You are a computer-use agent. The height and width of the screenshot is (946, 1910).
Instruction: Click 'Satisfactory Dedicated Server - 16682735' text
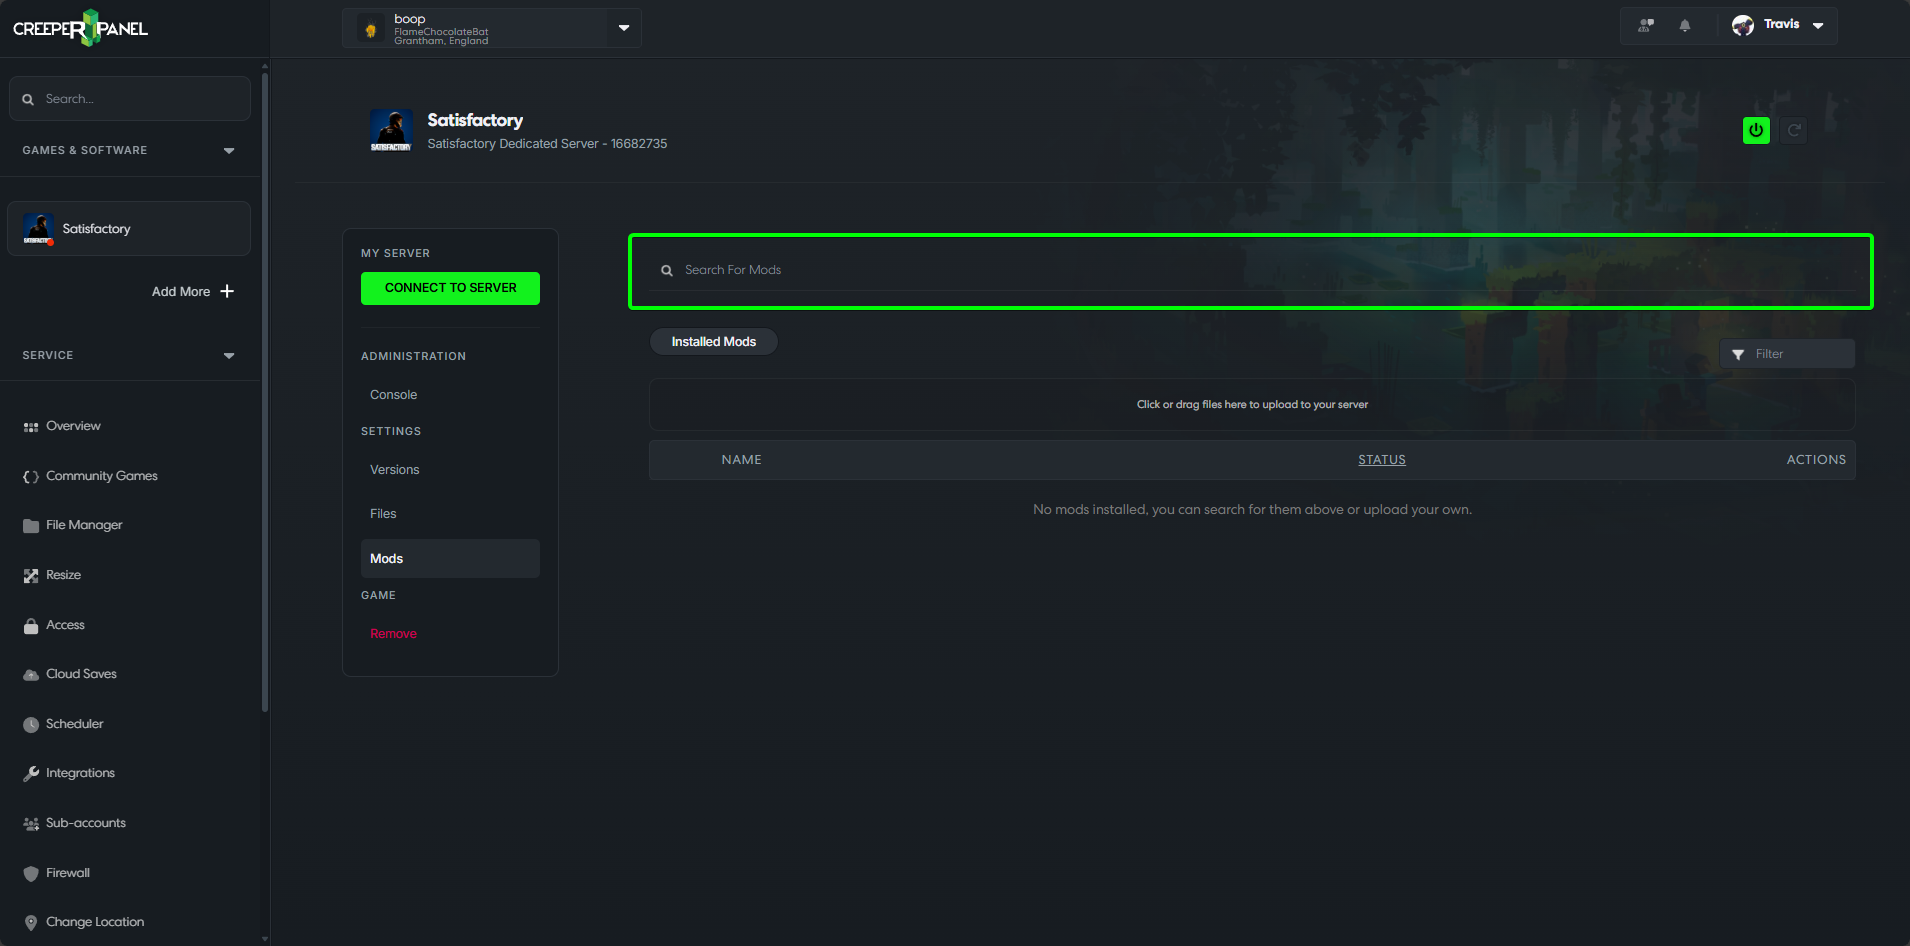pyautogui.click(x=547, y=144)
